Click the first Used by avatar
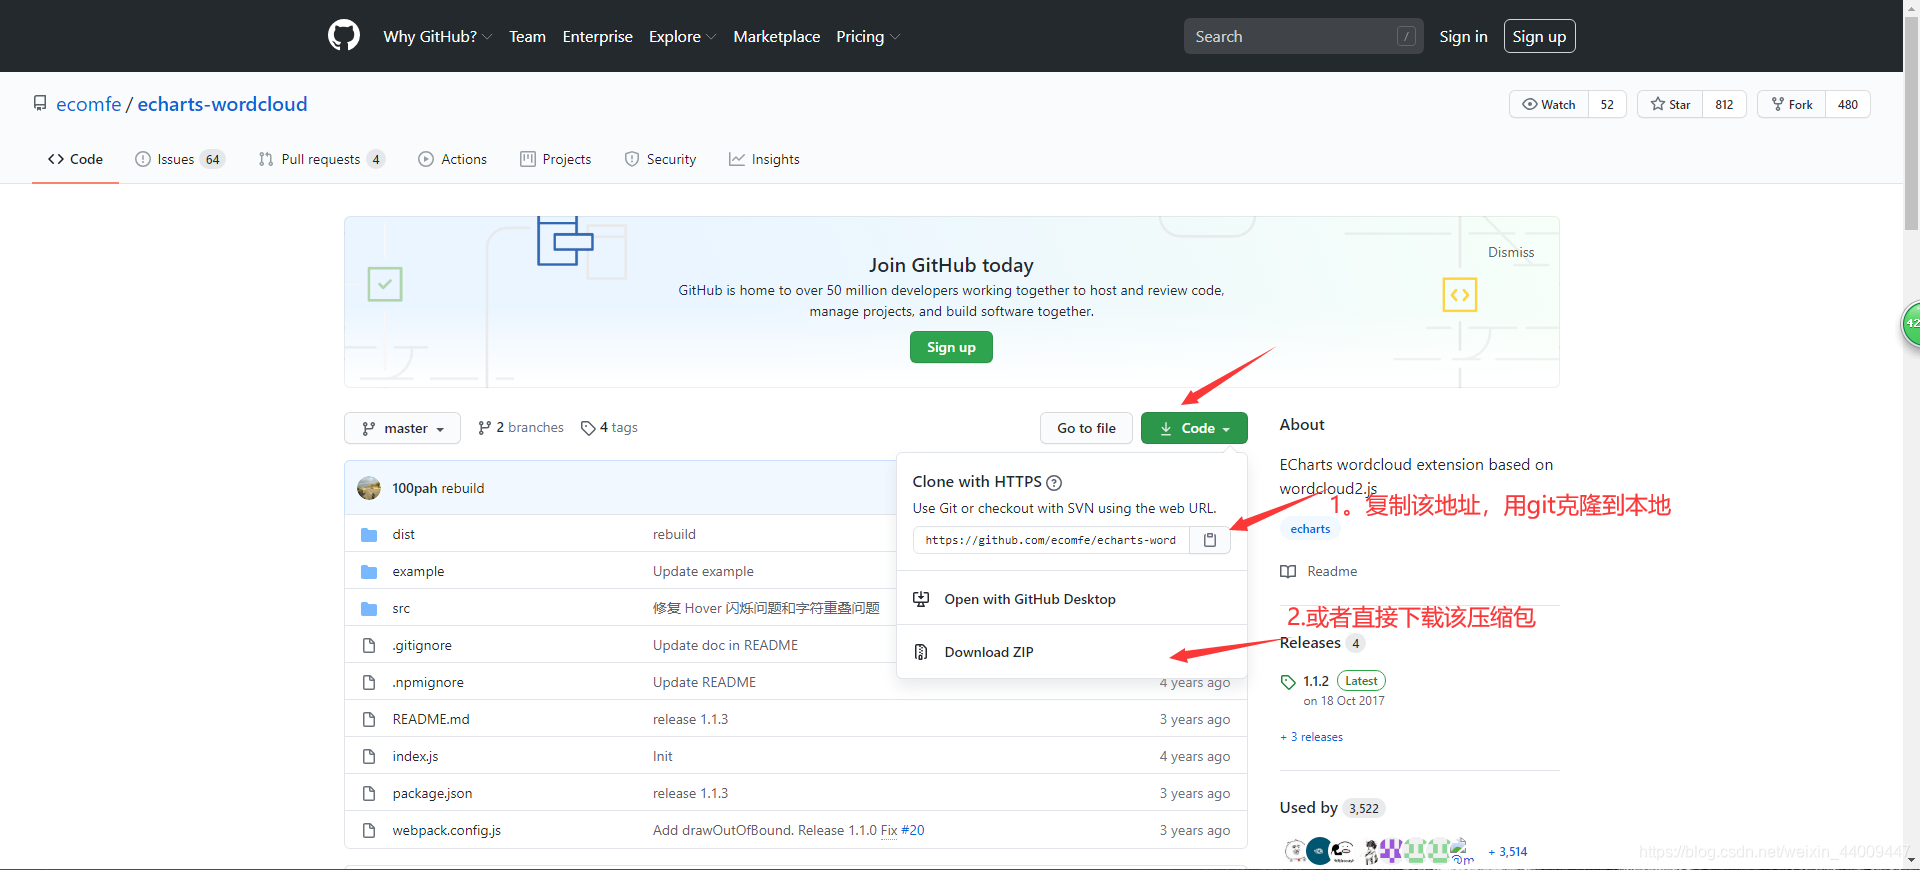 click(x=1295, y=851)
